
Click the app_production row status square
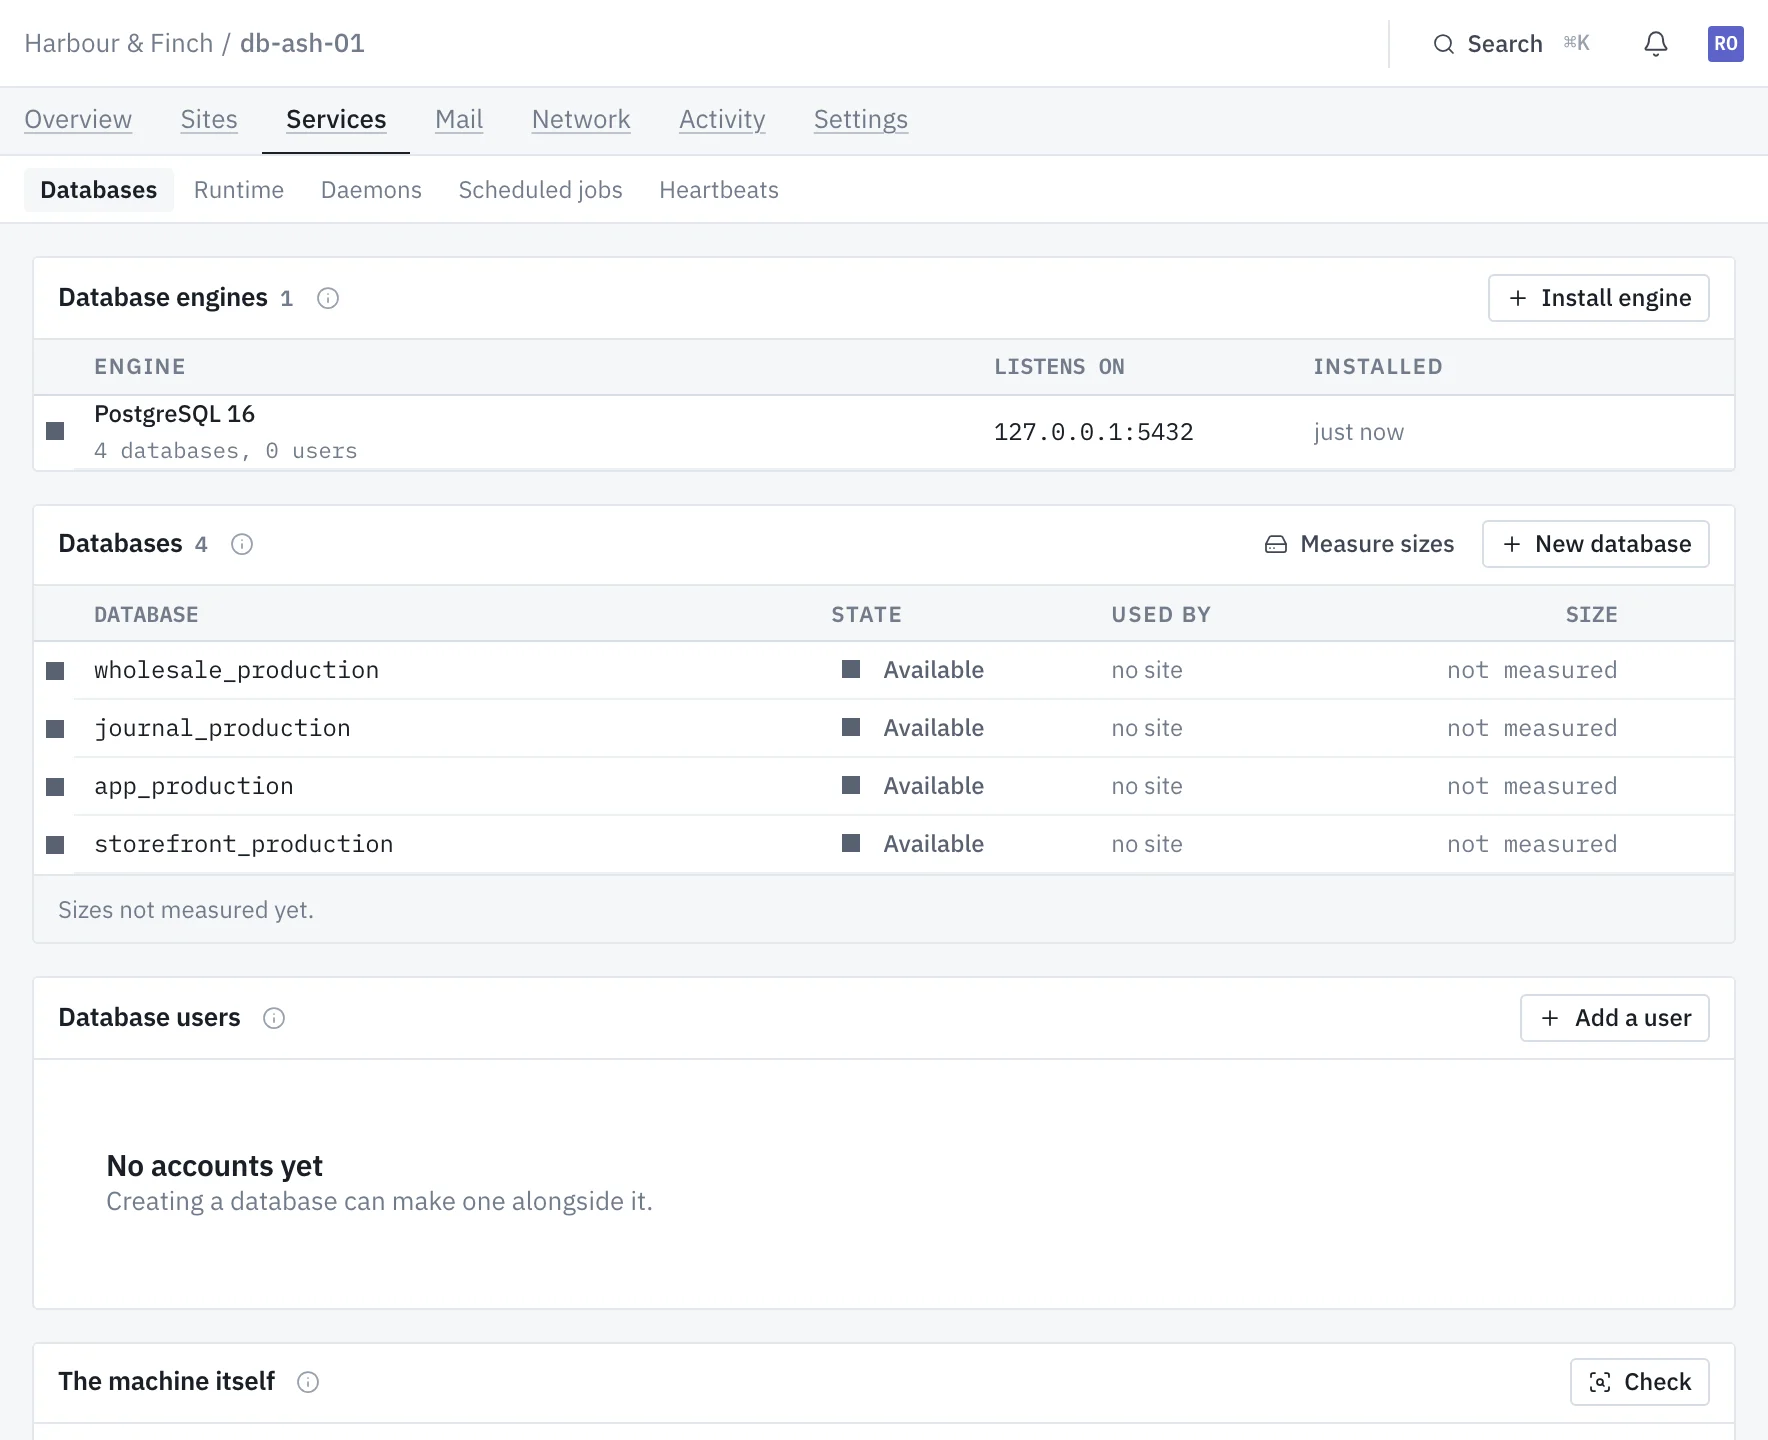[55, 787]
